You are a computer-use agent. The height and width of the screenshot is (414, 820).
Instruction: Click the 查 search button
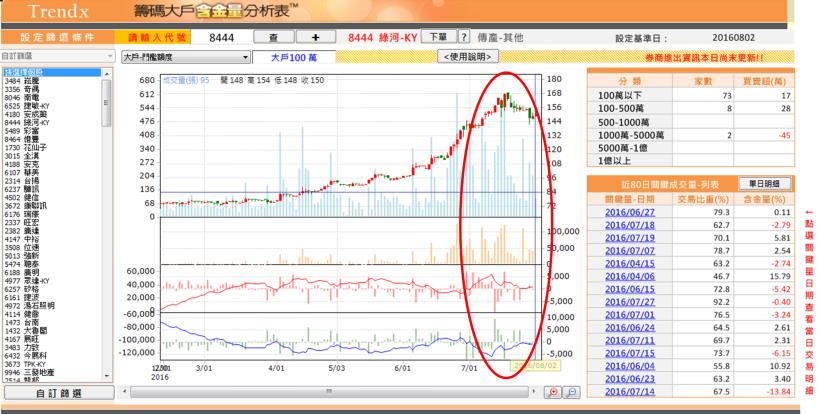(x=274, y=37)
